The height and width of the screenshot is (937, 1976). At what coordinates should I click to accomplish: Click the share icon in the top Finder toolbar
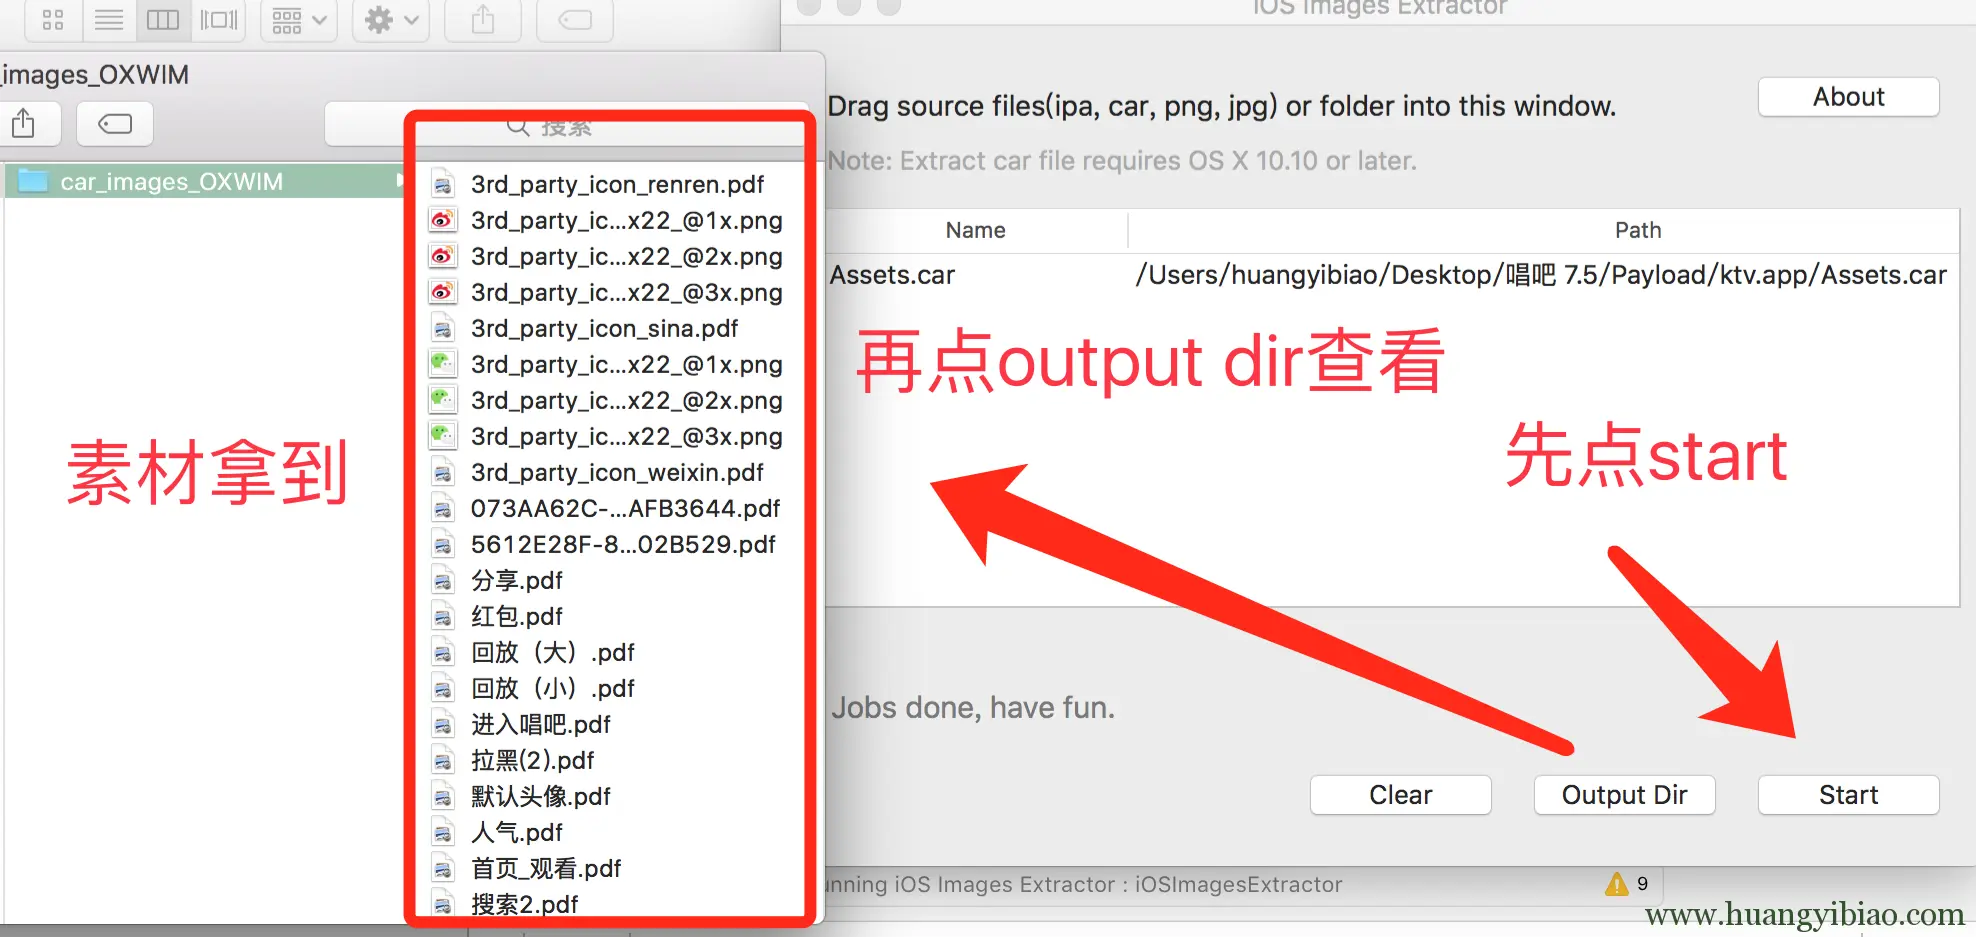coord(483,19)
